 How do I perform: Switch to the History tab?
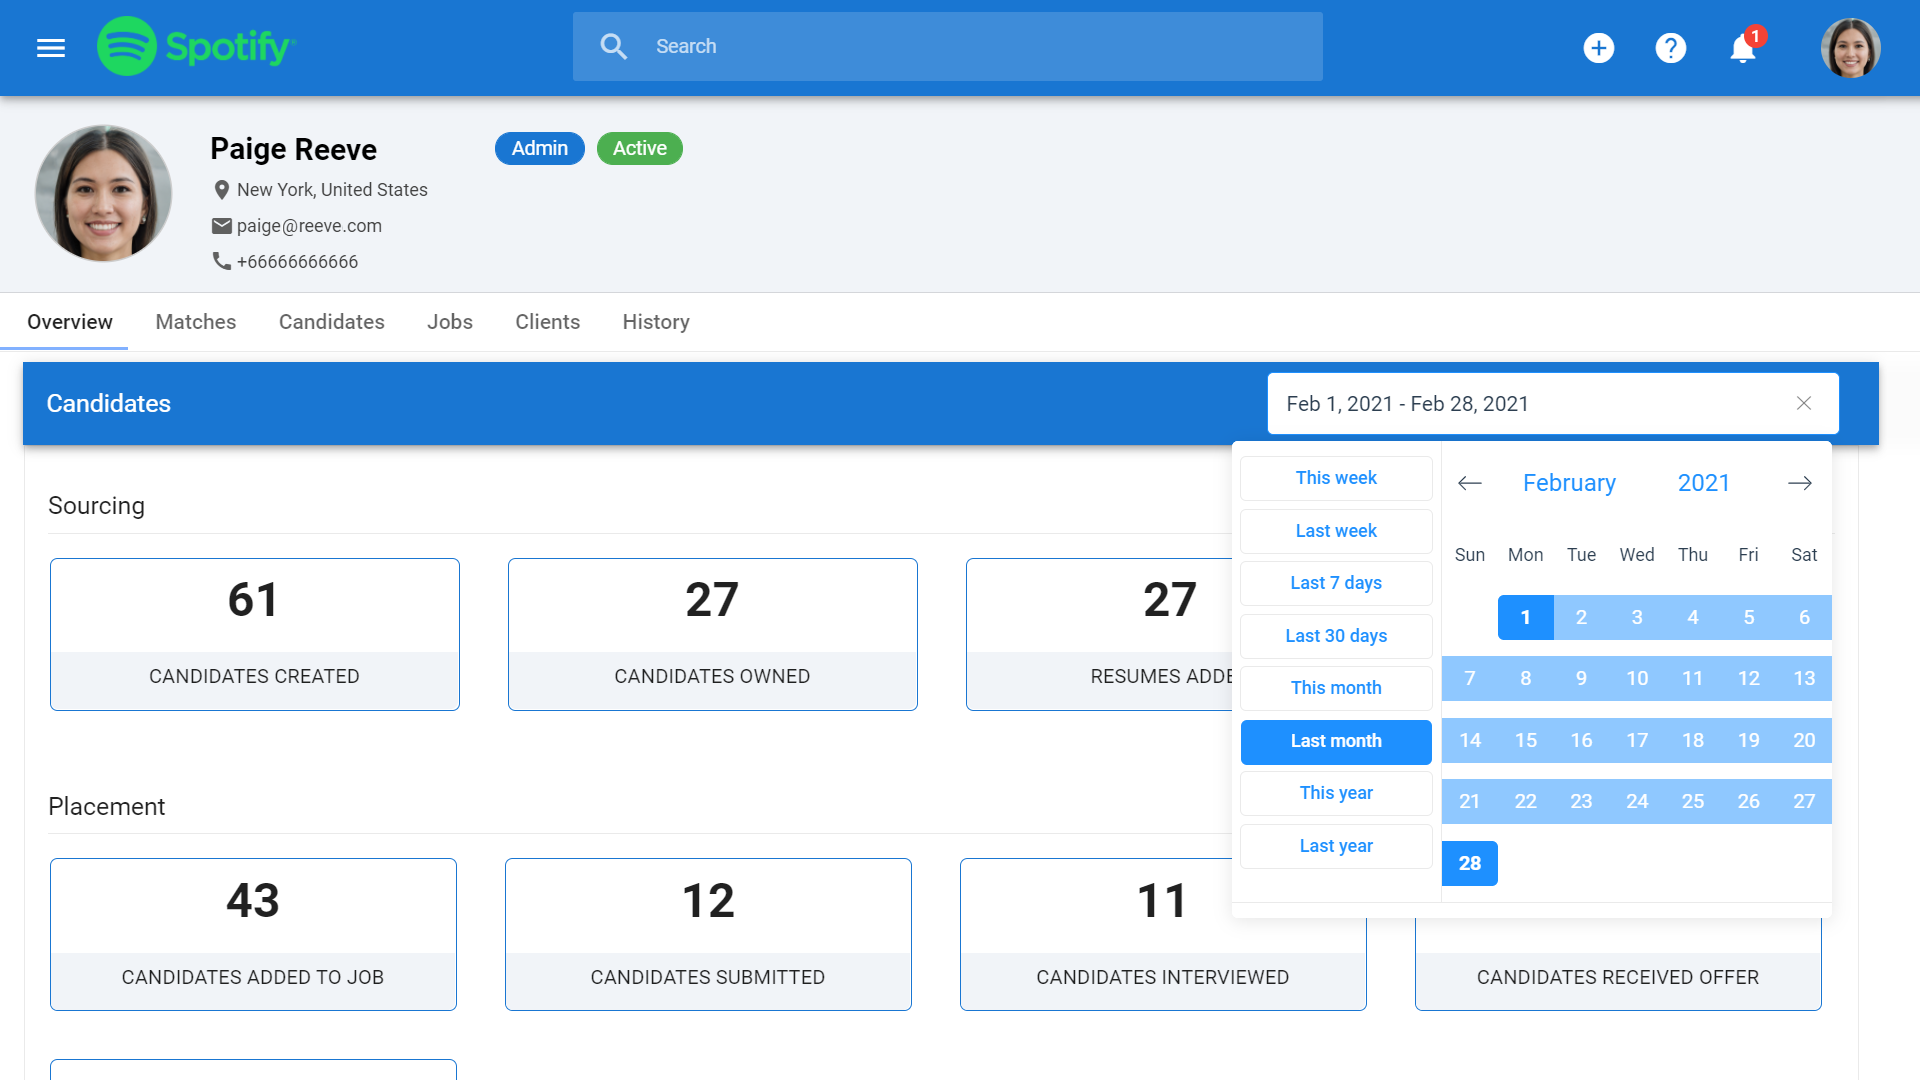(656, 322)
